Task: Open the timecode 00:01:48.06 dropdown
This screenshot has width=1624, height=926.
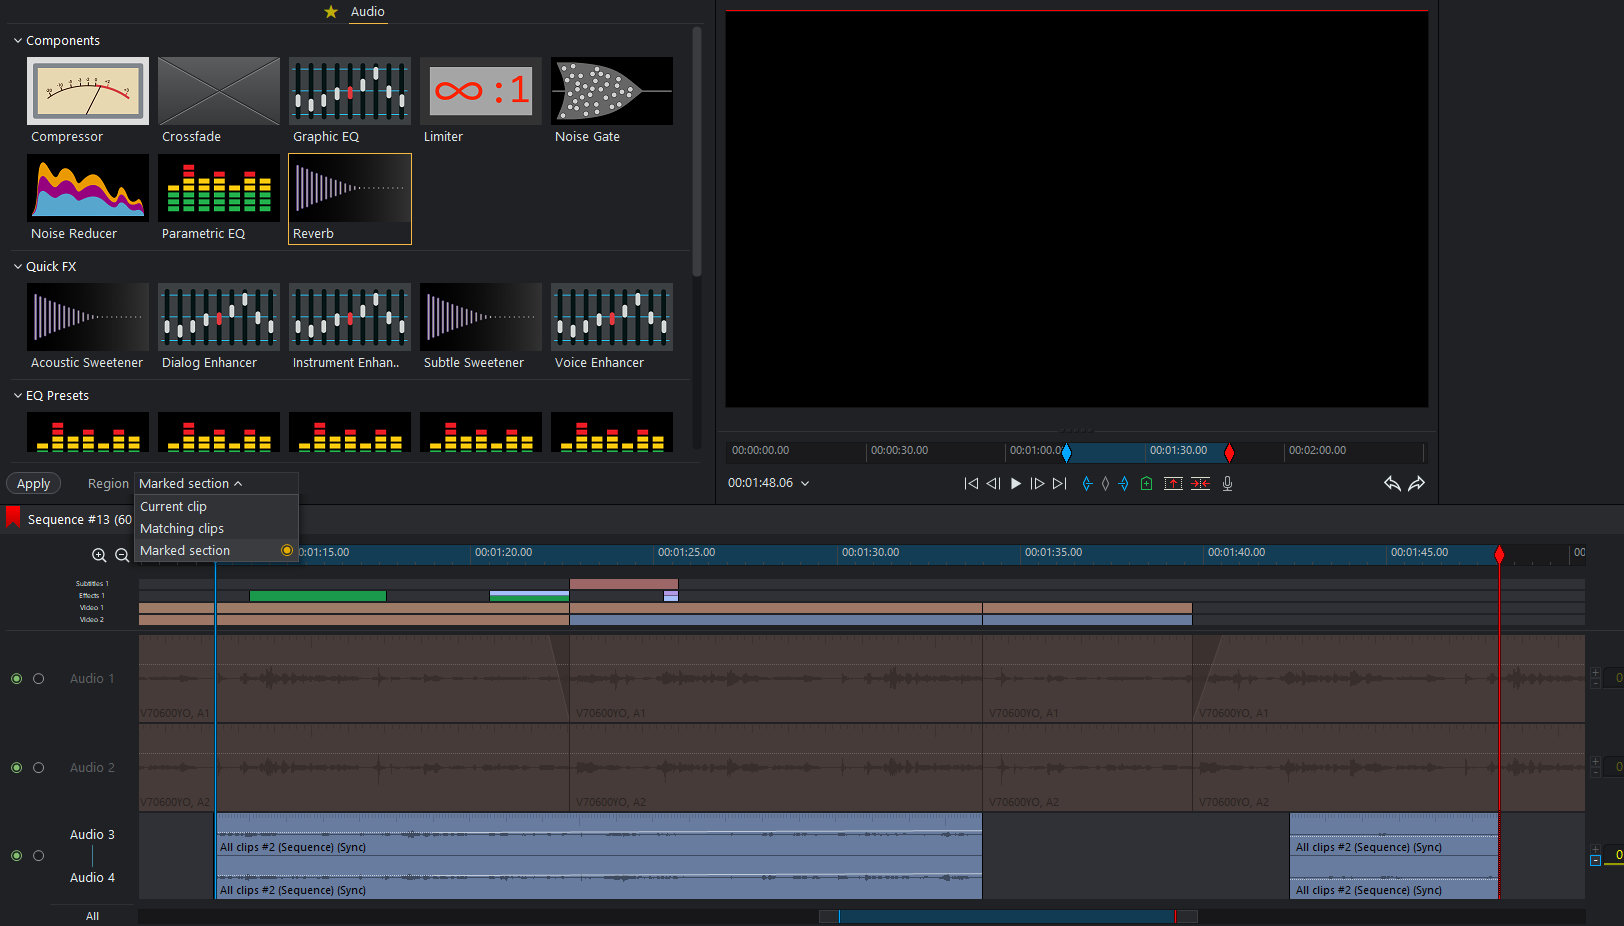Action: click(x=805, y=484)
